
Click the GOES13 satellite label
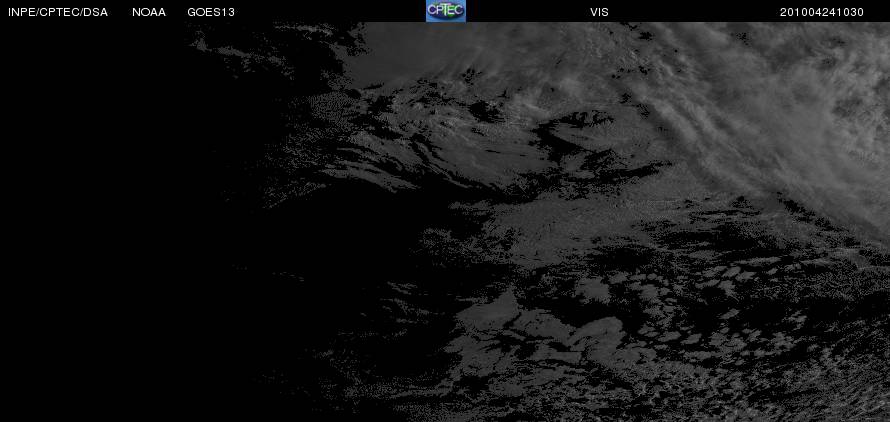[x=211, y=12]
